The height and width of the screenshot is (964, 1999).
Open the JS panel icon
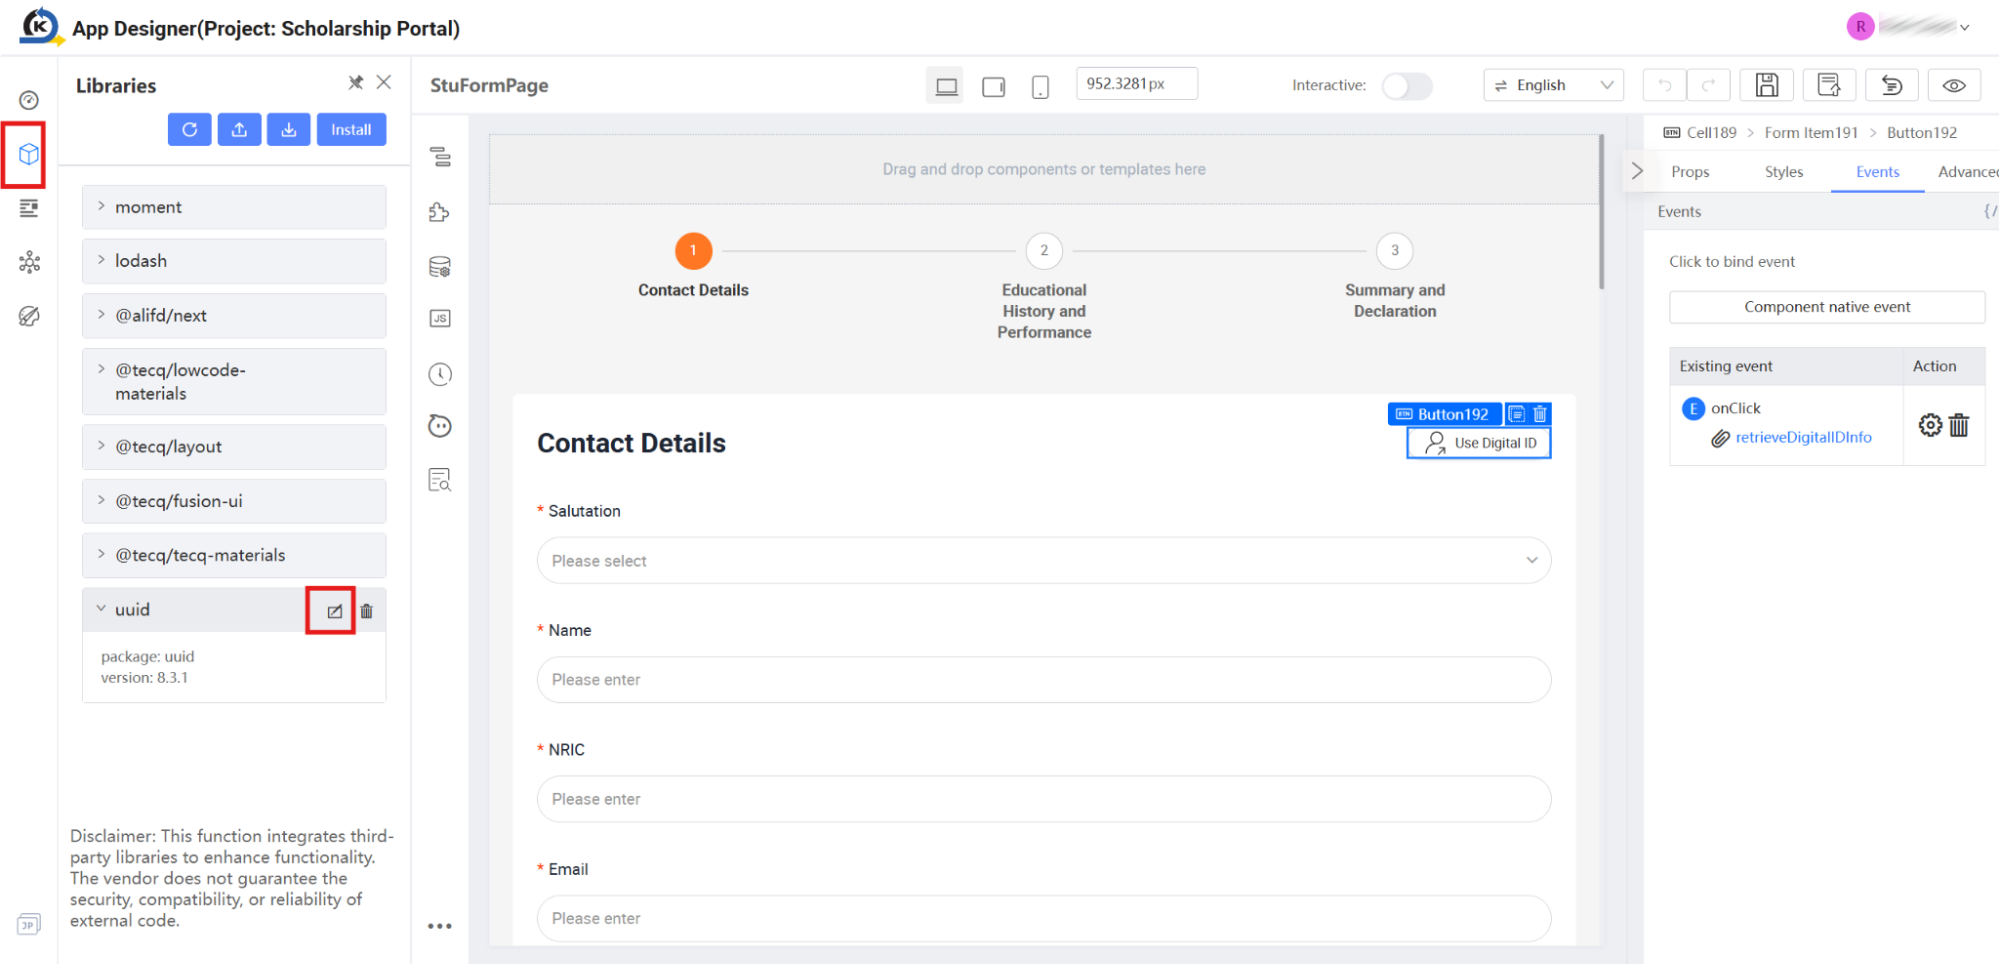coord(440,318)
